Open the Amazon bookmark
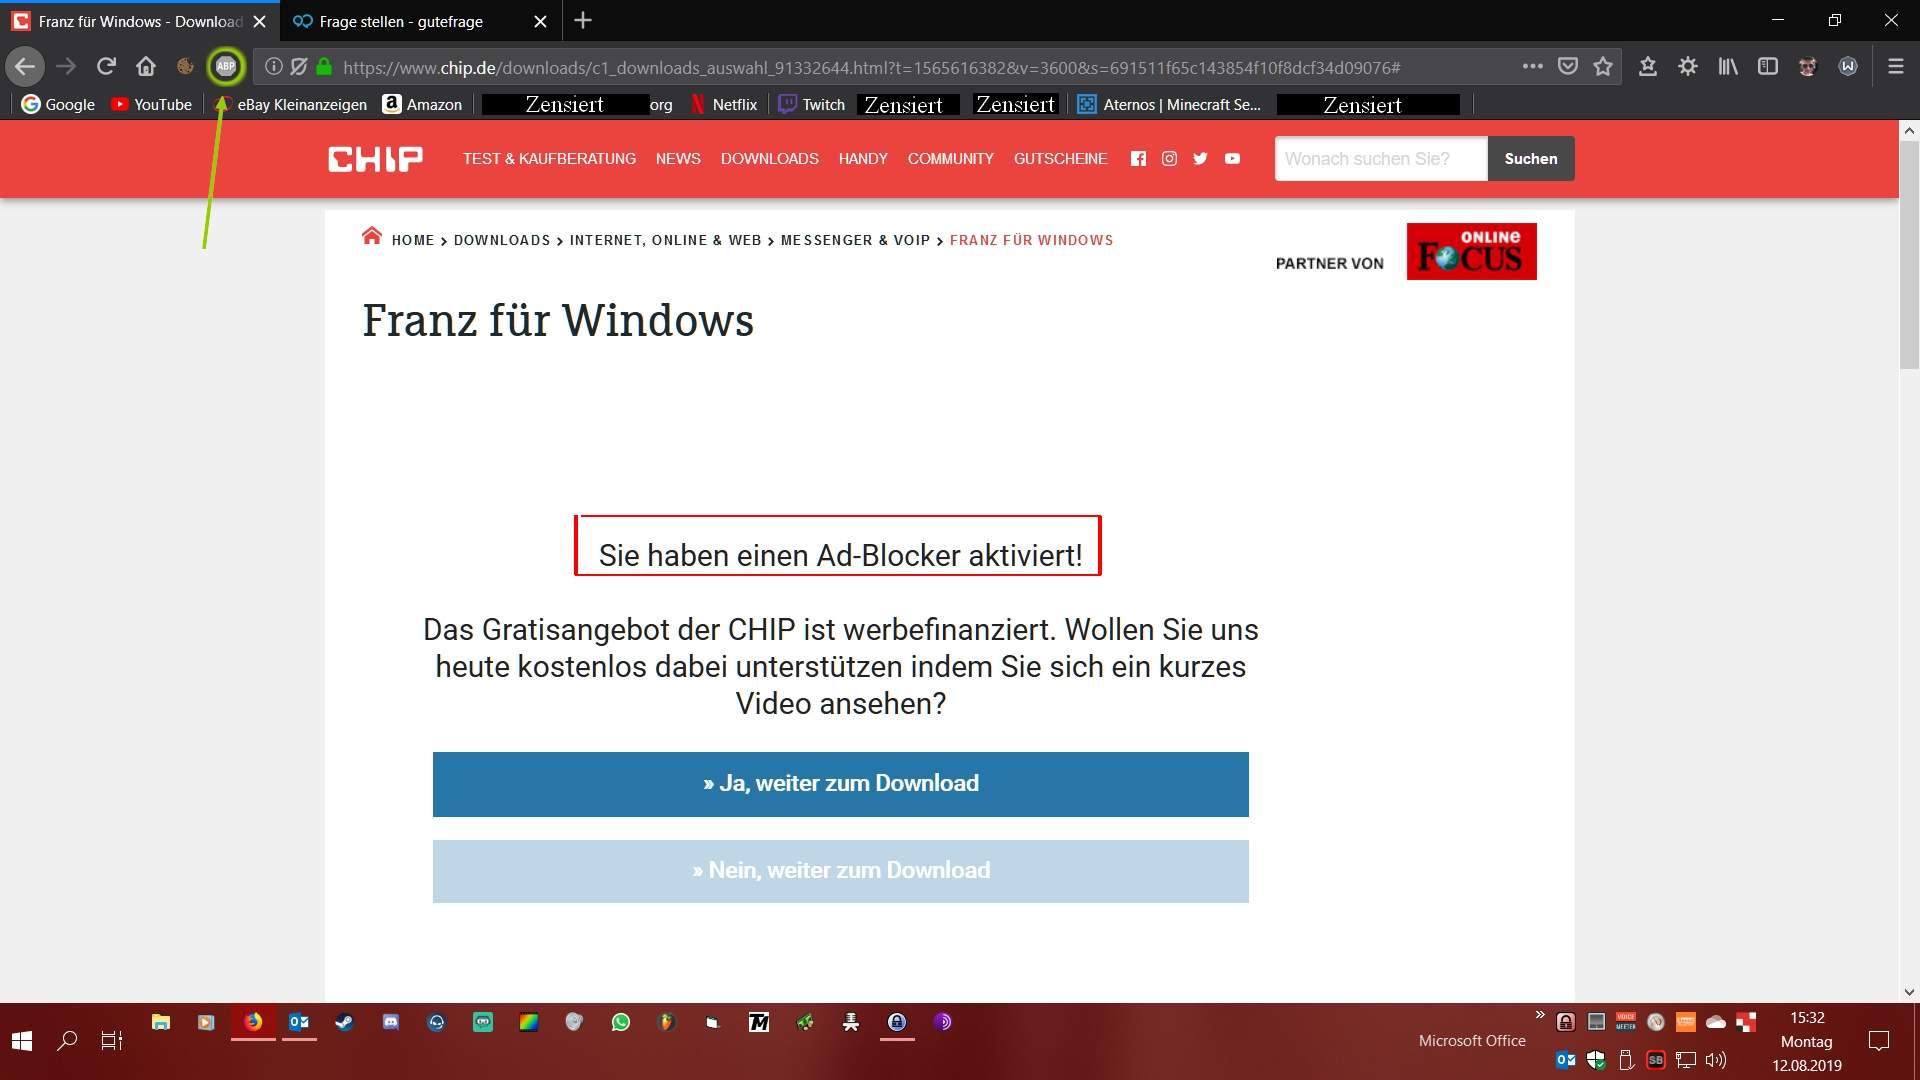The height and width of the screenshot is (1080, 1920). 423,104
